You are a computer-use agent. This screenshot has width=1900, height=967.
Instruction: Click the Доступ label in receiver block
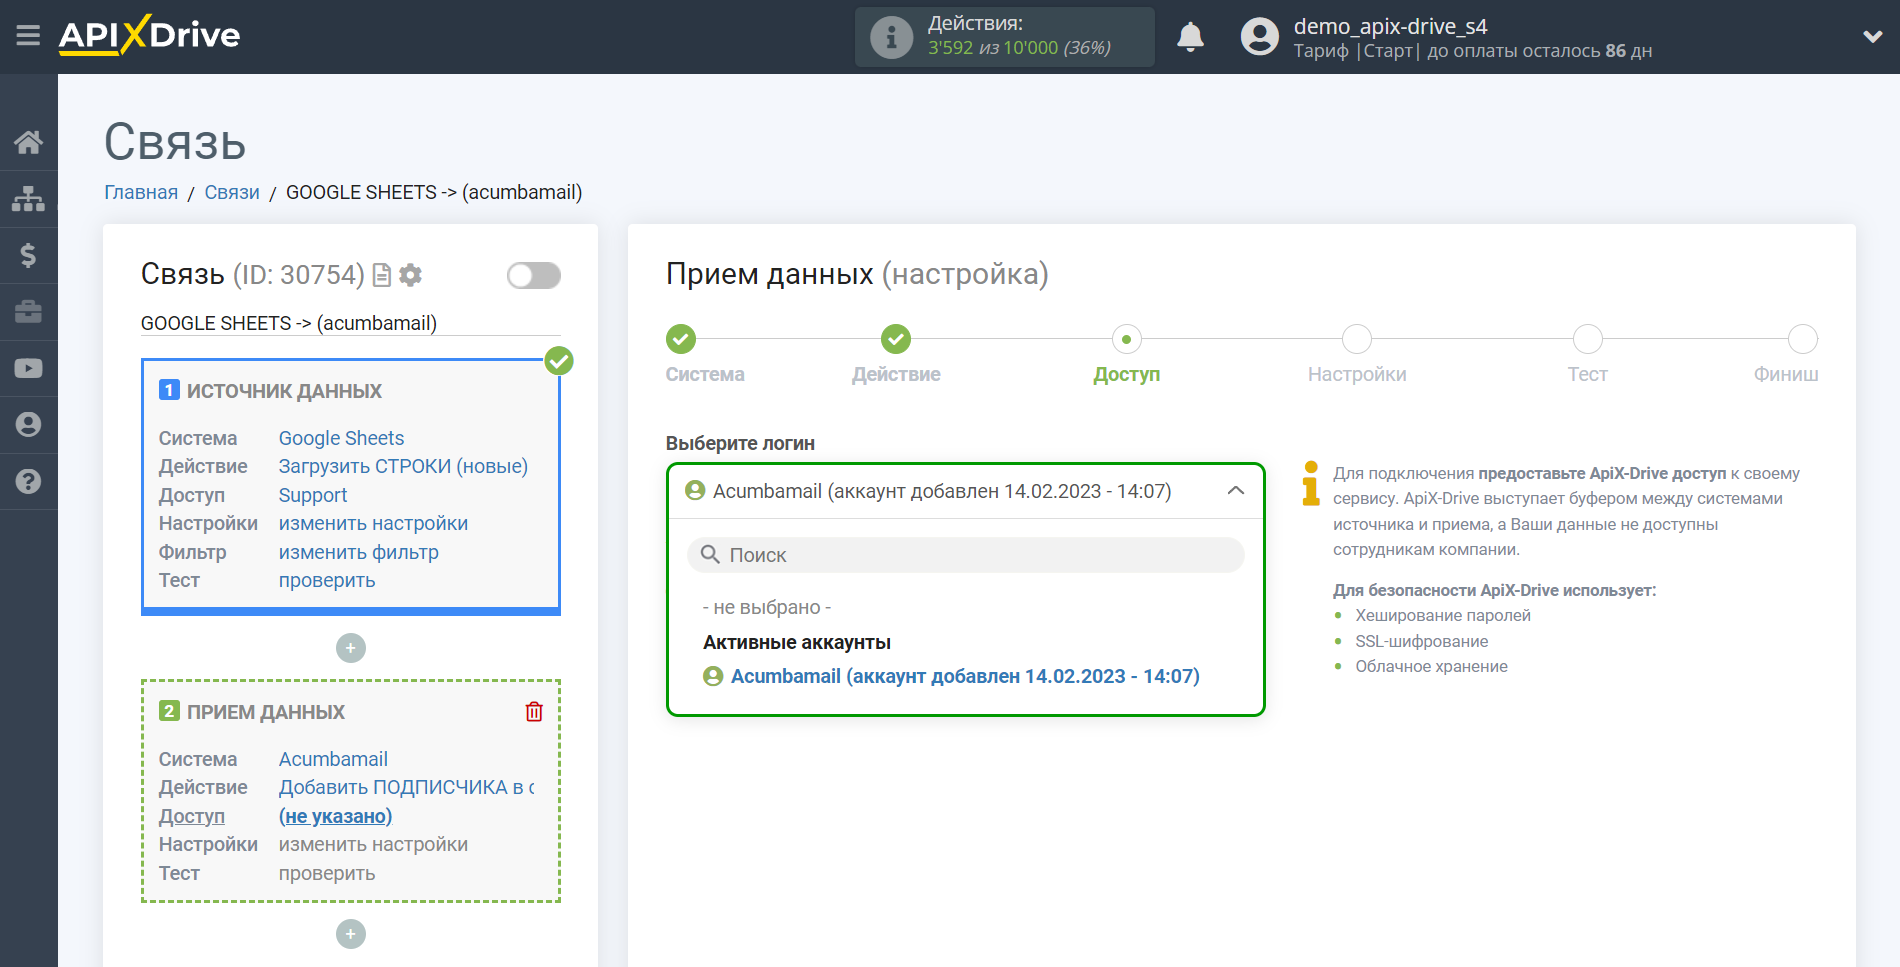click(192, 816)
